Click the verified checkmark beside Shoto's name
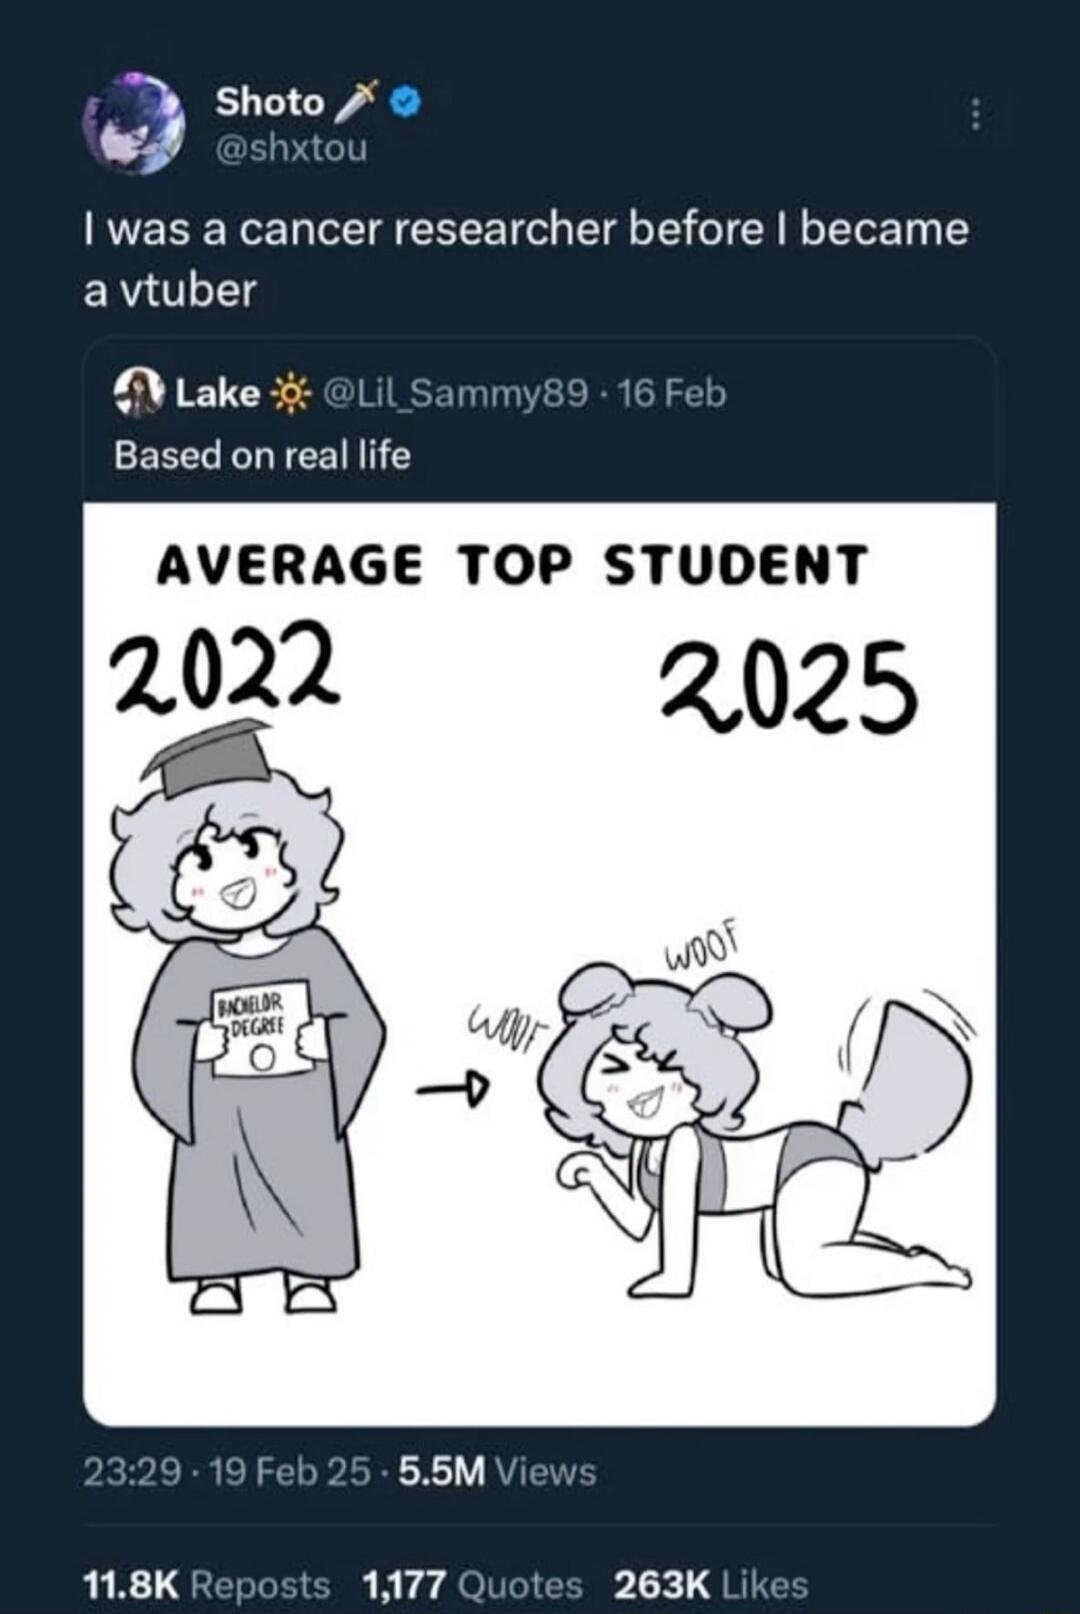This screenshot has height=1614, width=1080. coord(404,102)
